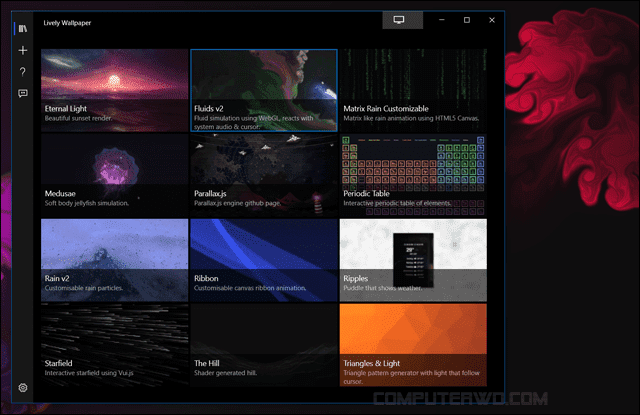The height and width of the screenshot is (415, 640).
Task: Maximize the Lively Wallpaper window
Action: (x=467, y=20)
